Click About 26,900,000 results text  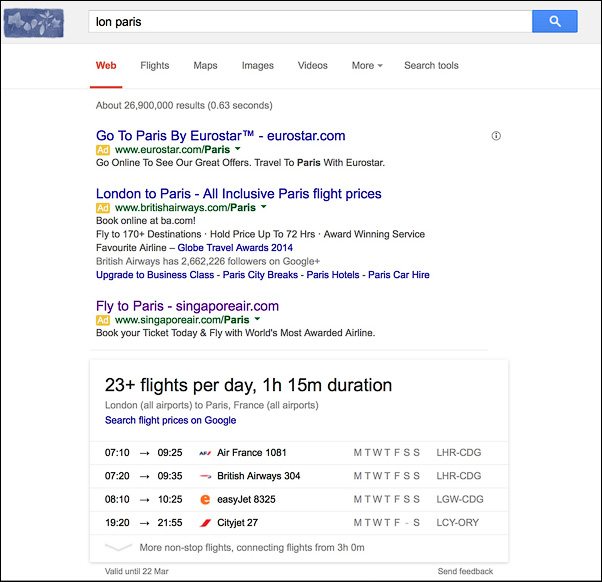(x=184, y=106)
